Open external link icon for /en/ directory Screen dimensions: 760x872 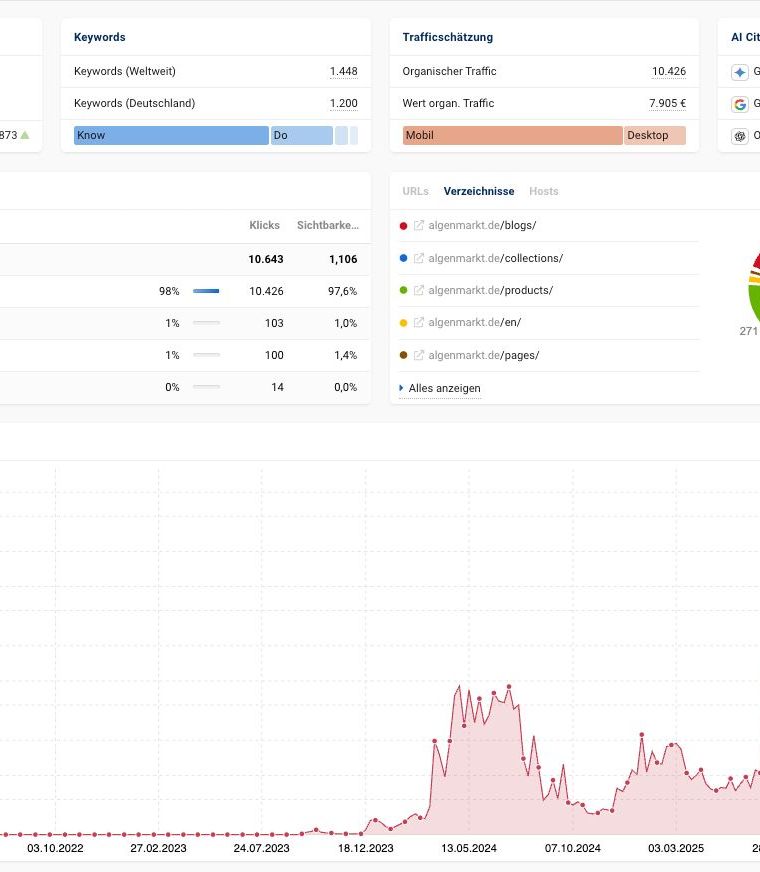click(x=419, y=323)
